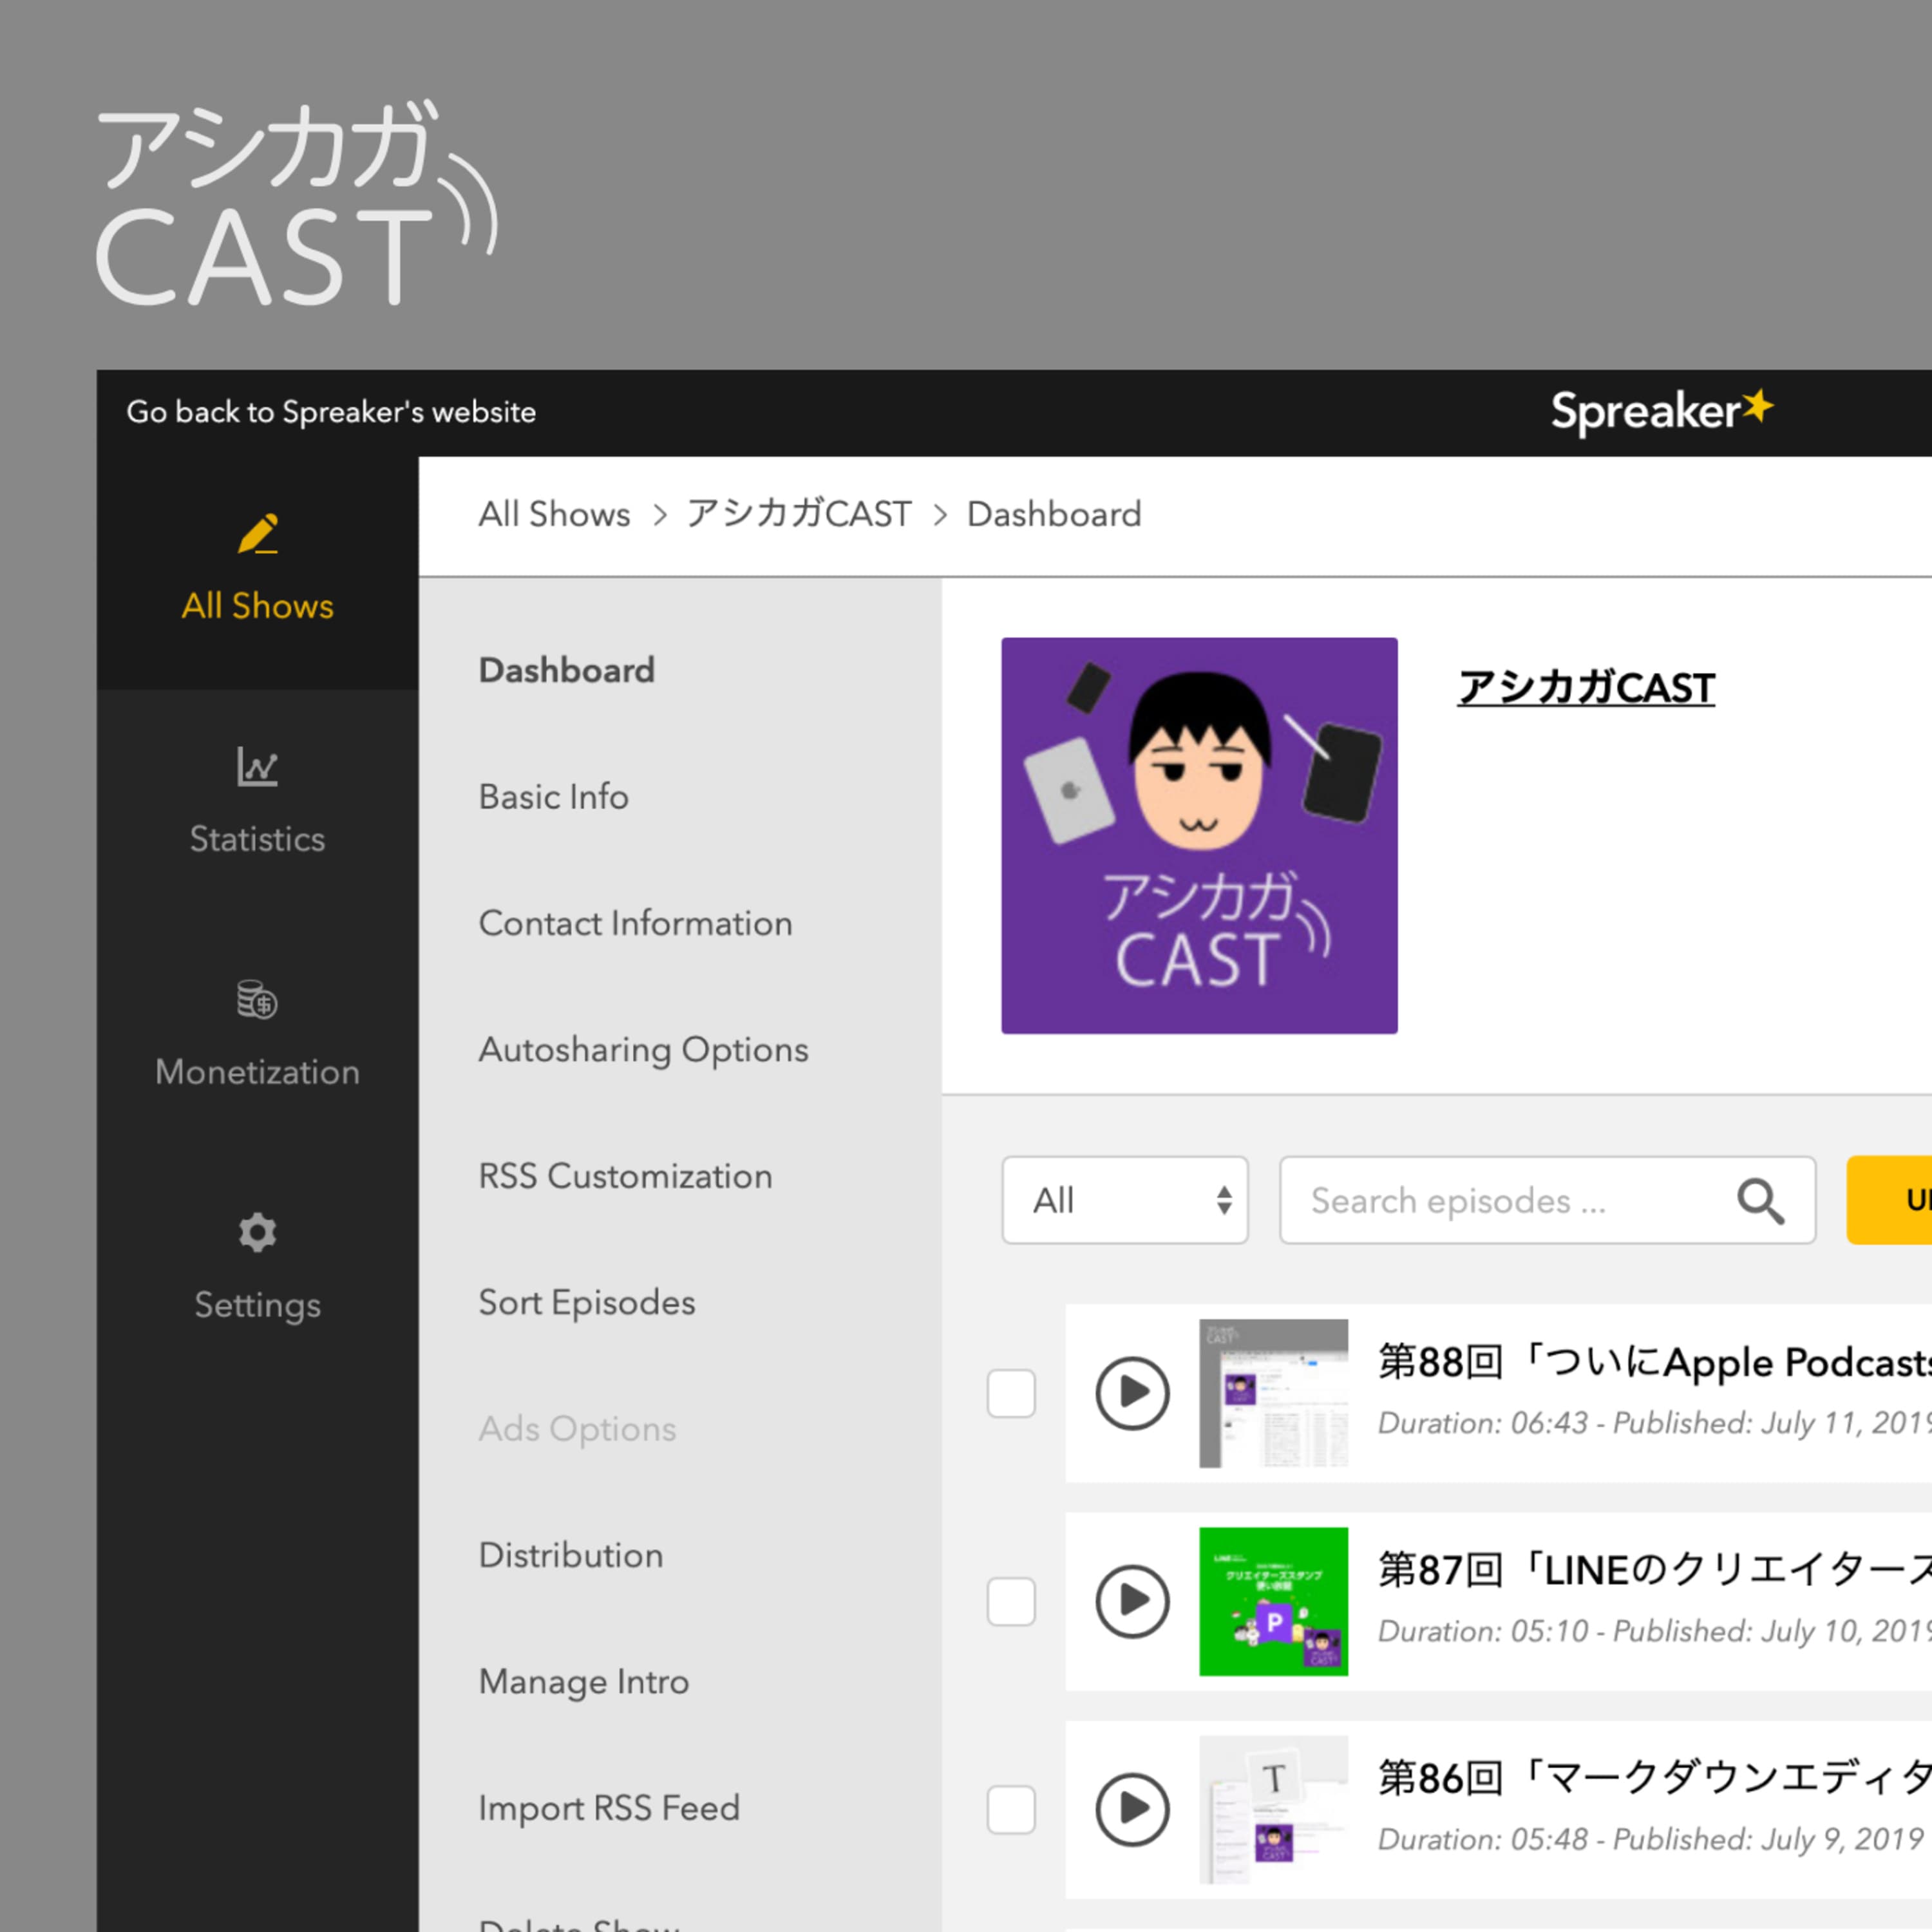Click the アシカガCAST show cover artwork
This screenshot has width=1932, height=1932.
[1199, 835]
